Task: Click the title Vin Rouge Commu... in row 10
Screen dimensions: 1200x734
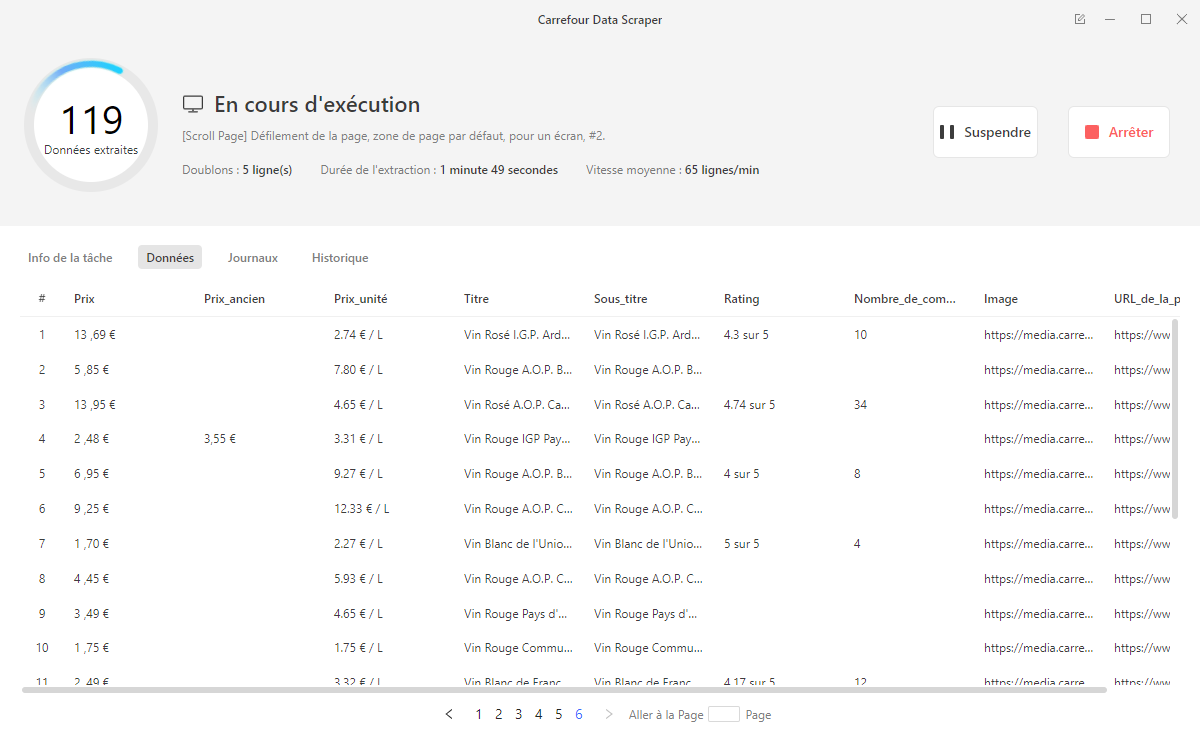Action: click(519, 648)
